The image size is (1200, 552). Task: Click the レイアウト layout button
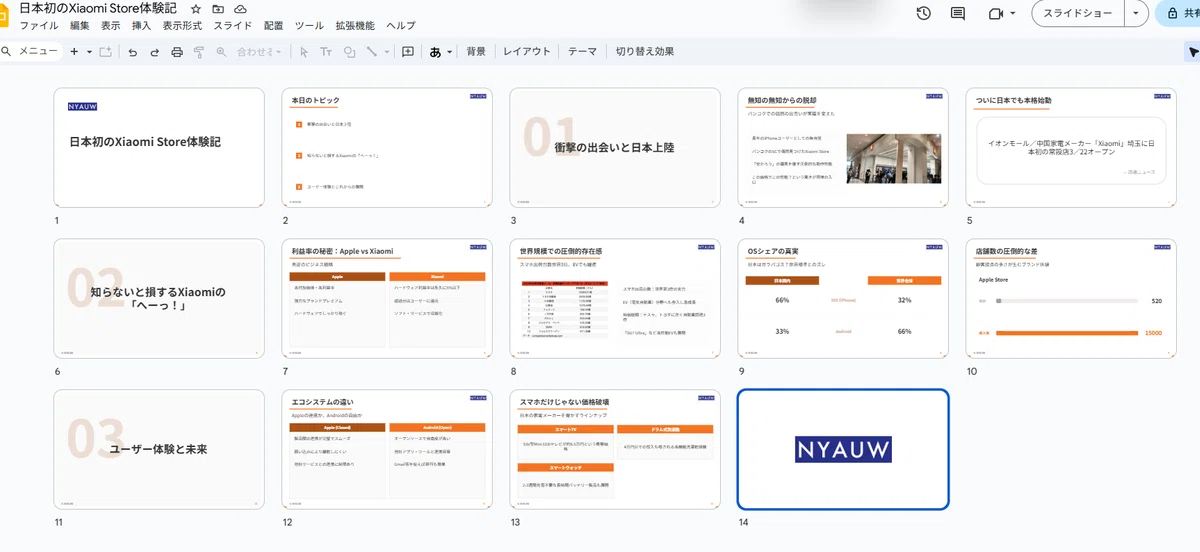point(527,51)
